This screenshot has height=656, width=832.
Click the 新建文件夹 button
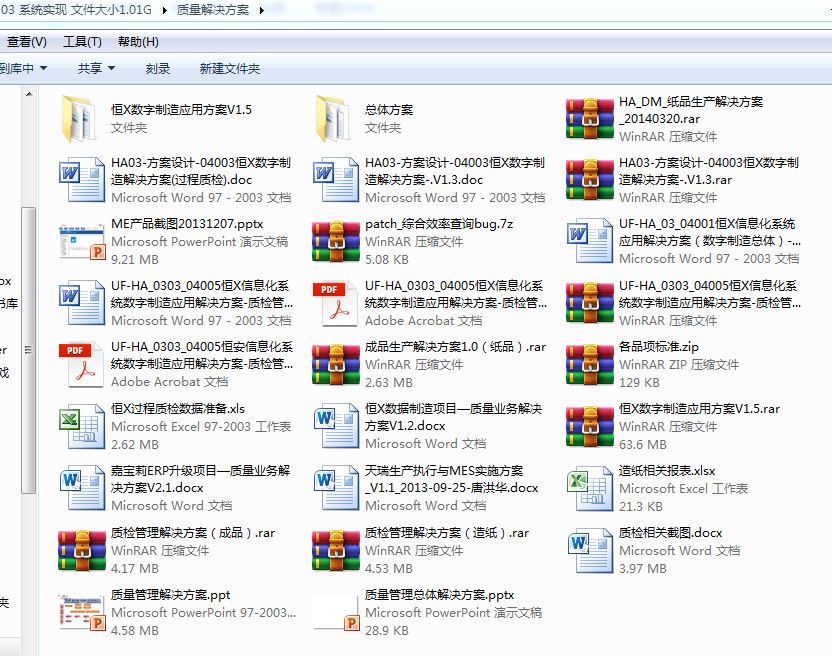[229, 68]
